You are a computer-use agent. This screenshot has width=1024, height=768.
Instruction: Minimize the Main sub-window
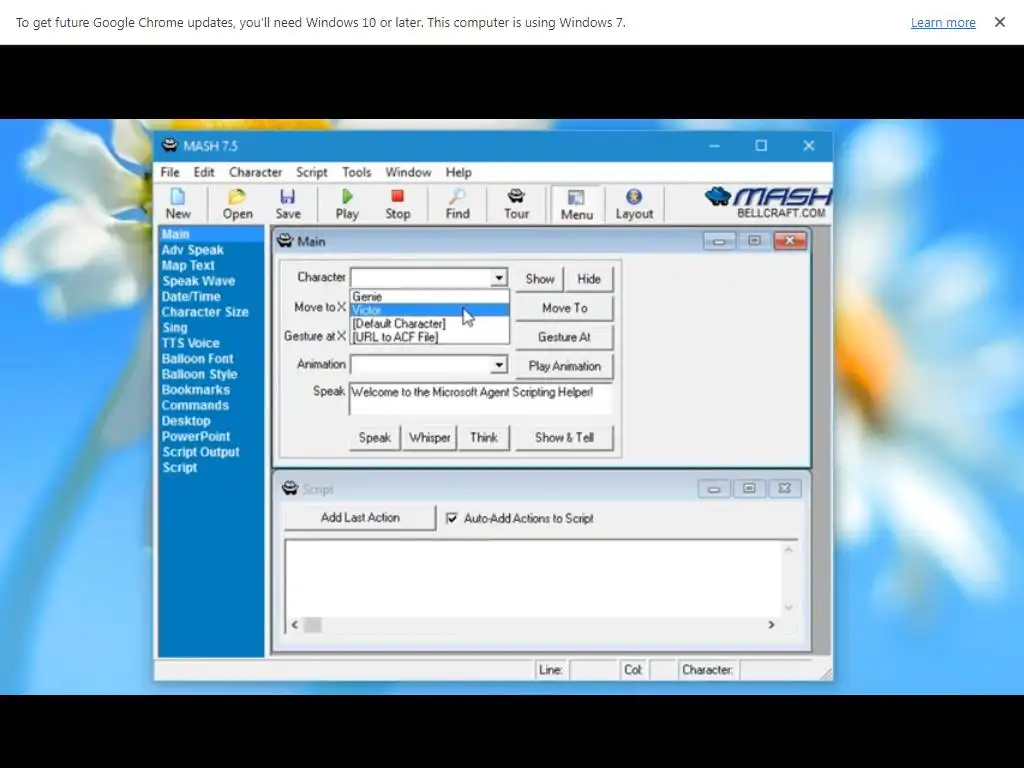(x=719, y=241)
